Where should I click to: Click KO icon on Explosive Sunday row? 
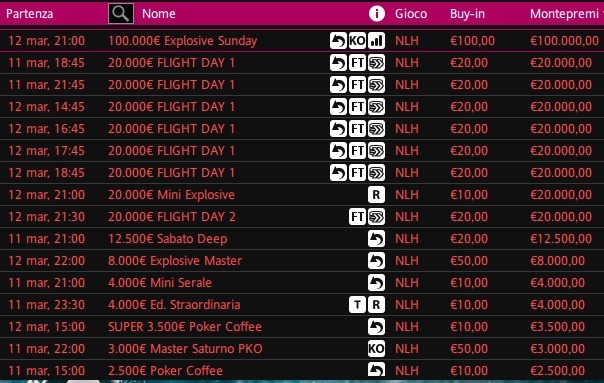pos(357,41)
